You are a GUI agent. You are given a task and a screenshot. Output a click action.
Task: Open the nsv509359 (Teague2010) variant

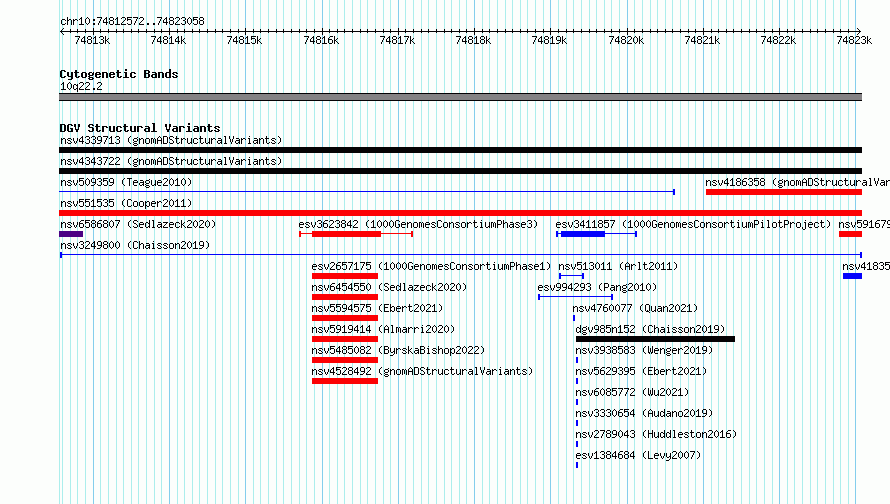coord(126,182)
